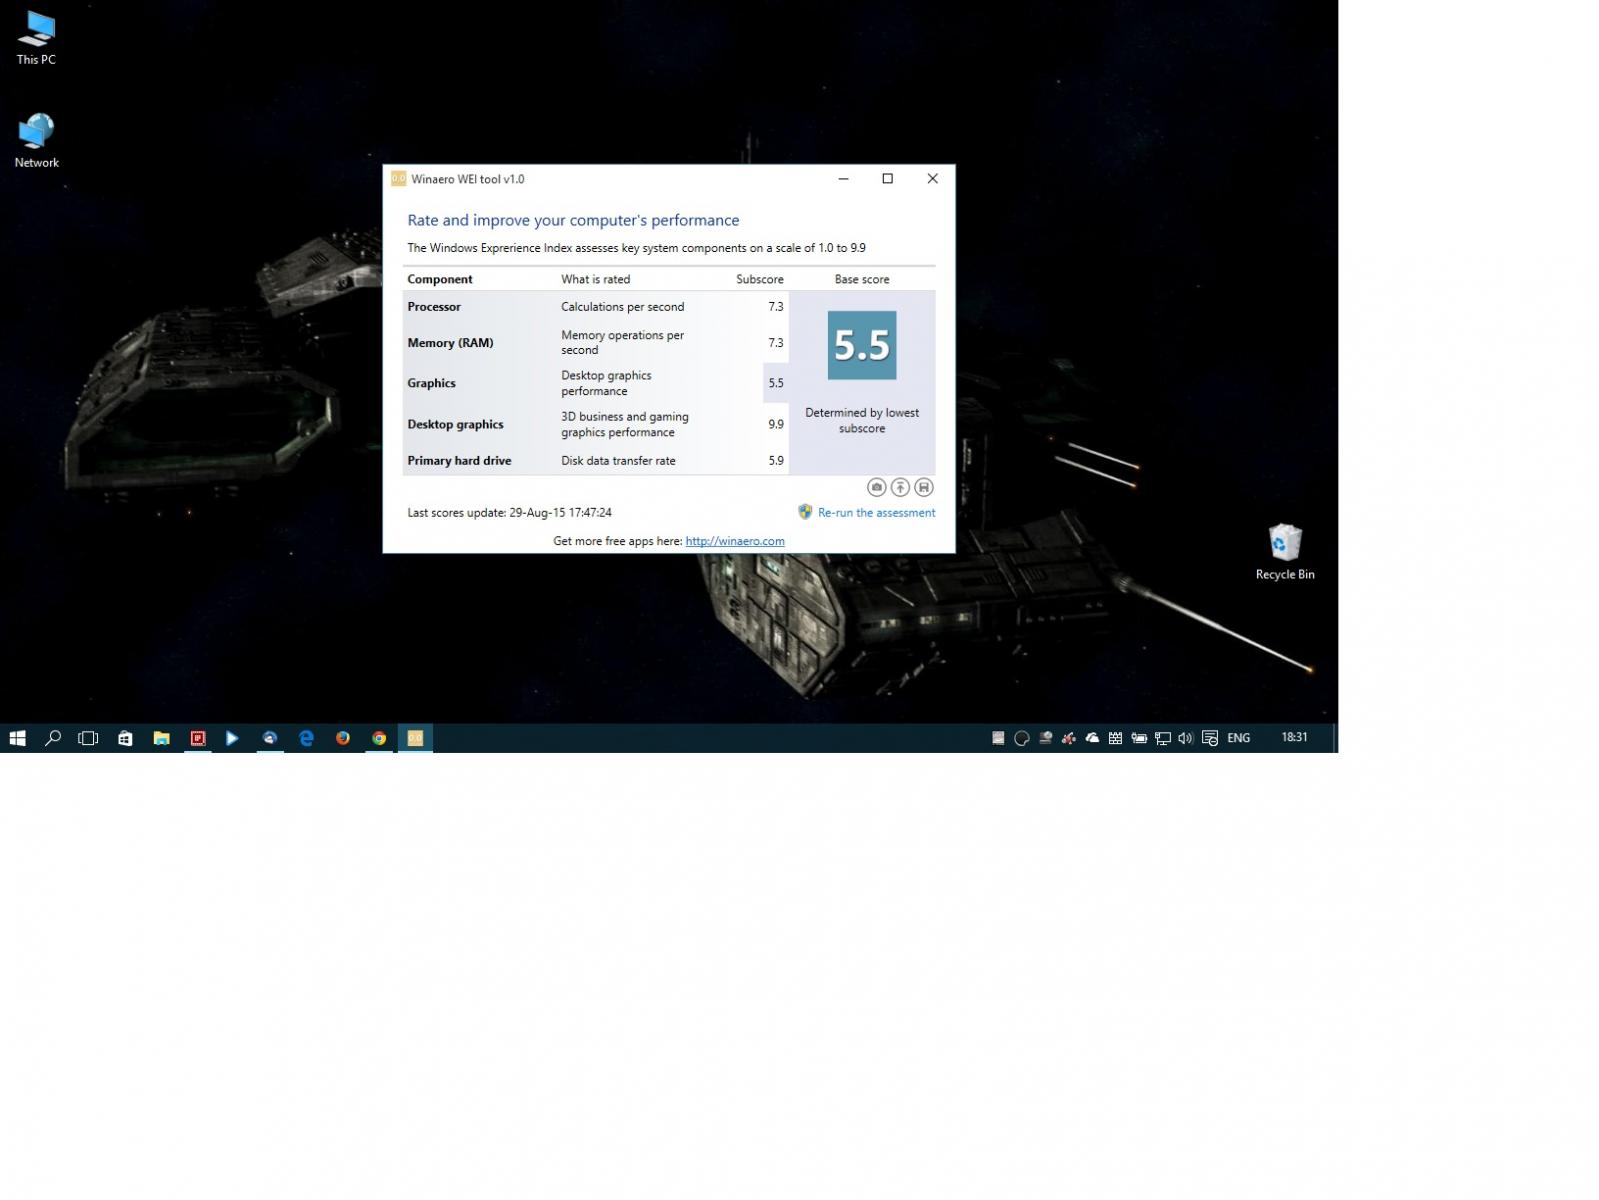The height and width of the screenshot is (1200, 1599).
Task: Click the 5.5 base score tile
Action: click(861, 345)
